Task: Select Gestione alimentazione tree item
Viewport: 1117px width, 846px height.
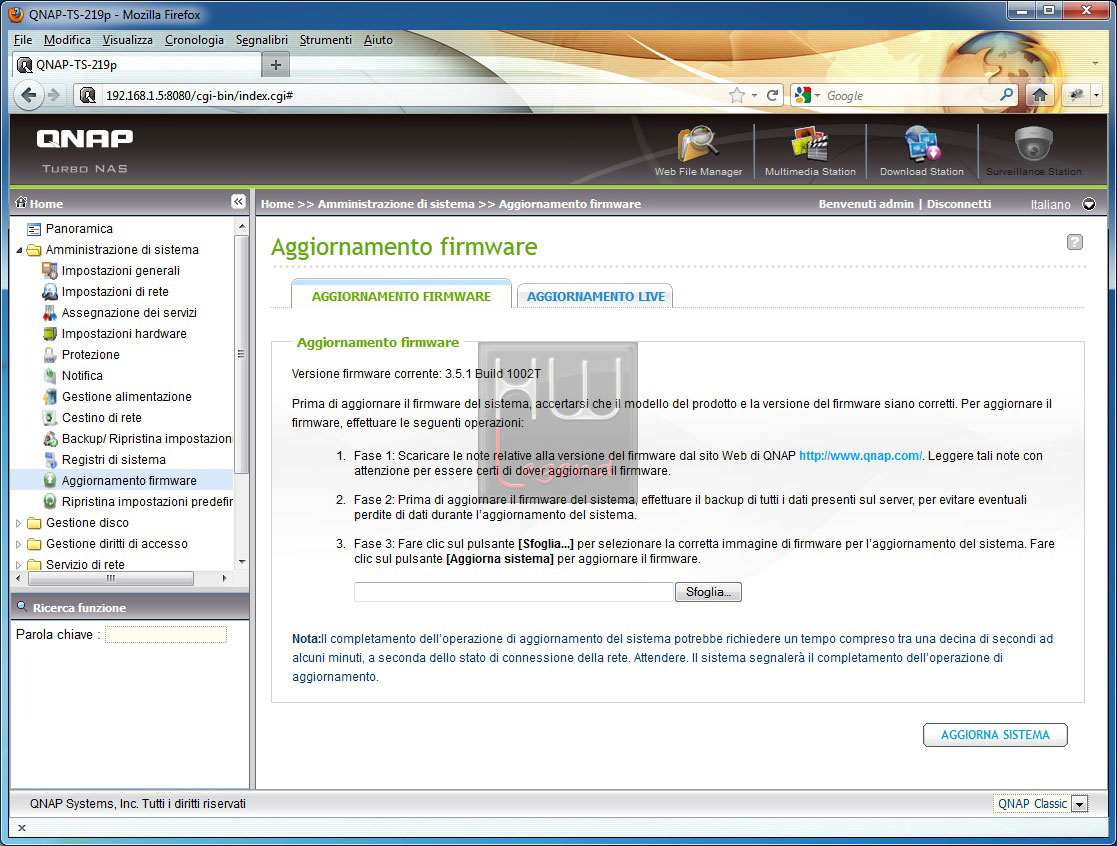Action: tap(127, 397)
